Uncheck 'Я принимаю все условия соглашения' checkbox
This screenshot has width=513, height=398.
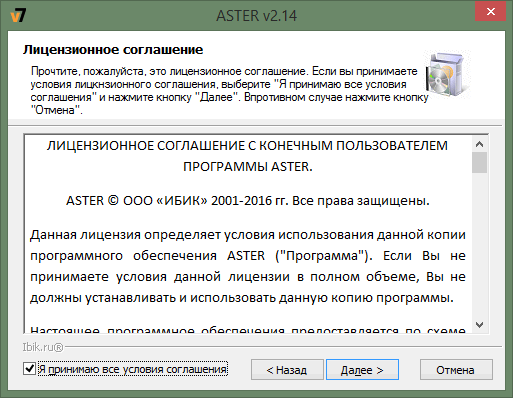tap(29, 369)
